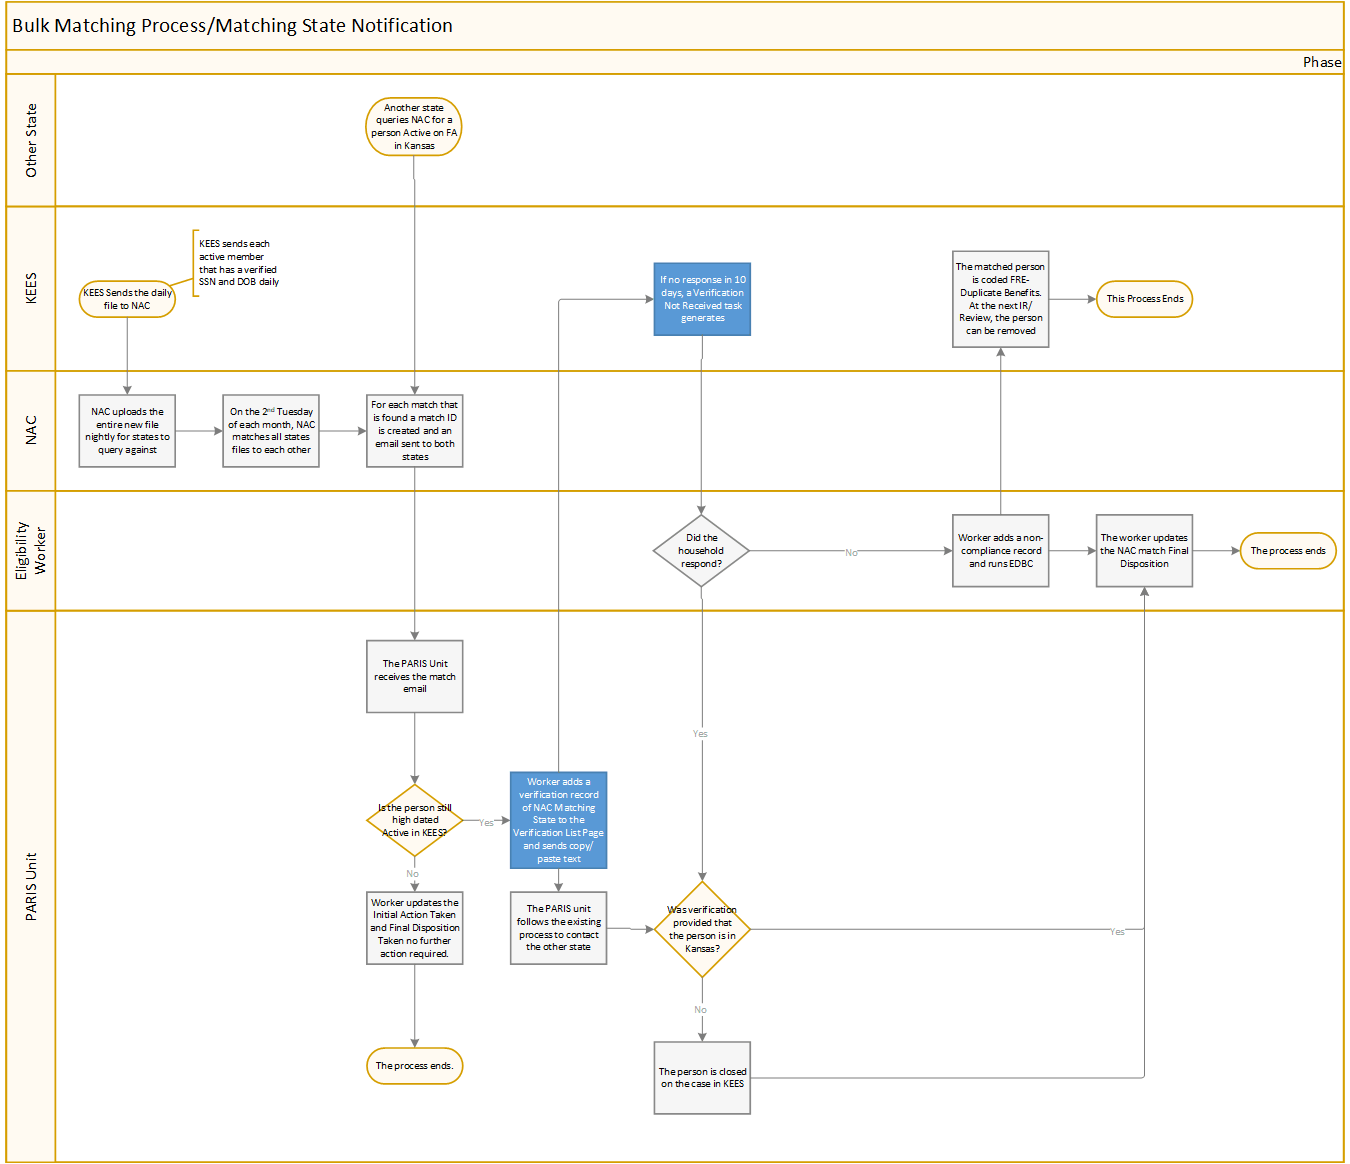Click the 'Is the person still Active in KEES?' diamond
The image size is (1350, 1164).
click(415, 821)
